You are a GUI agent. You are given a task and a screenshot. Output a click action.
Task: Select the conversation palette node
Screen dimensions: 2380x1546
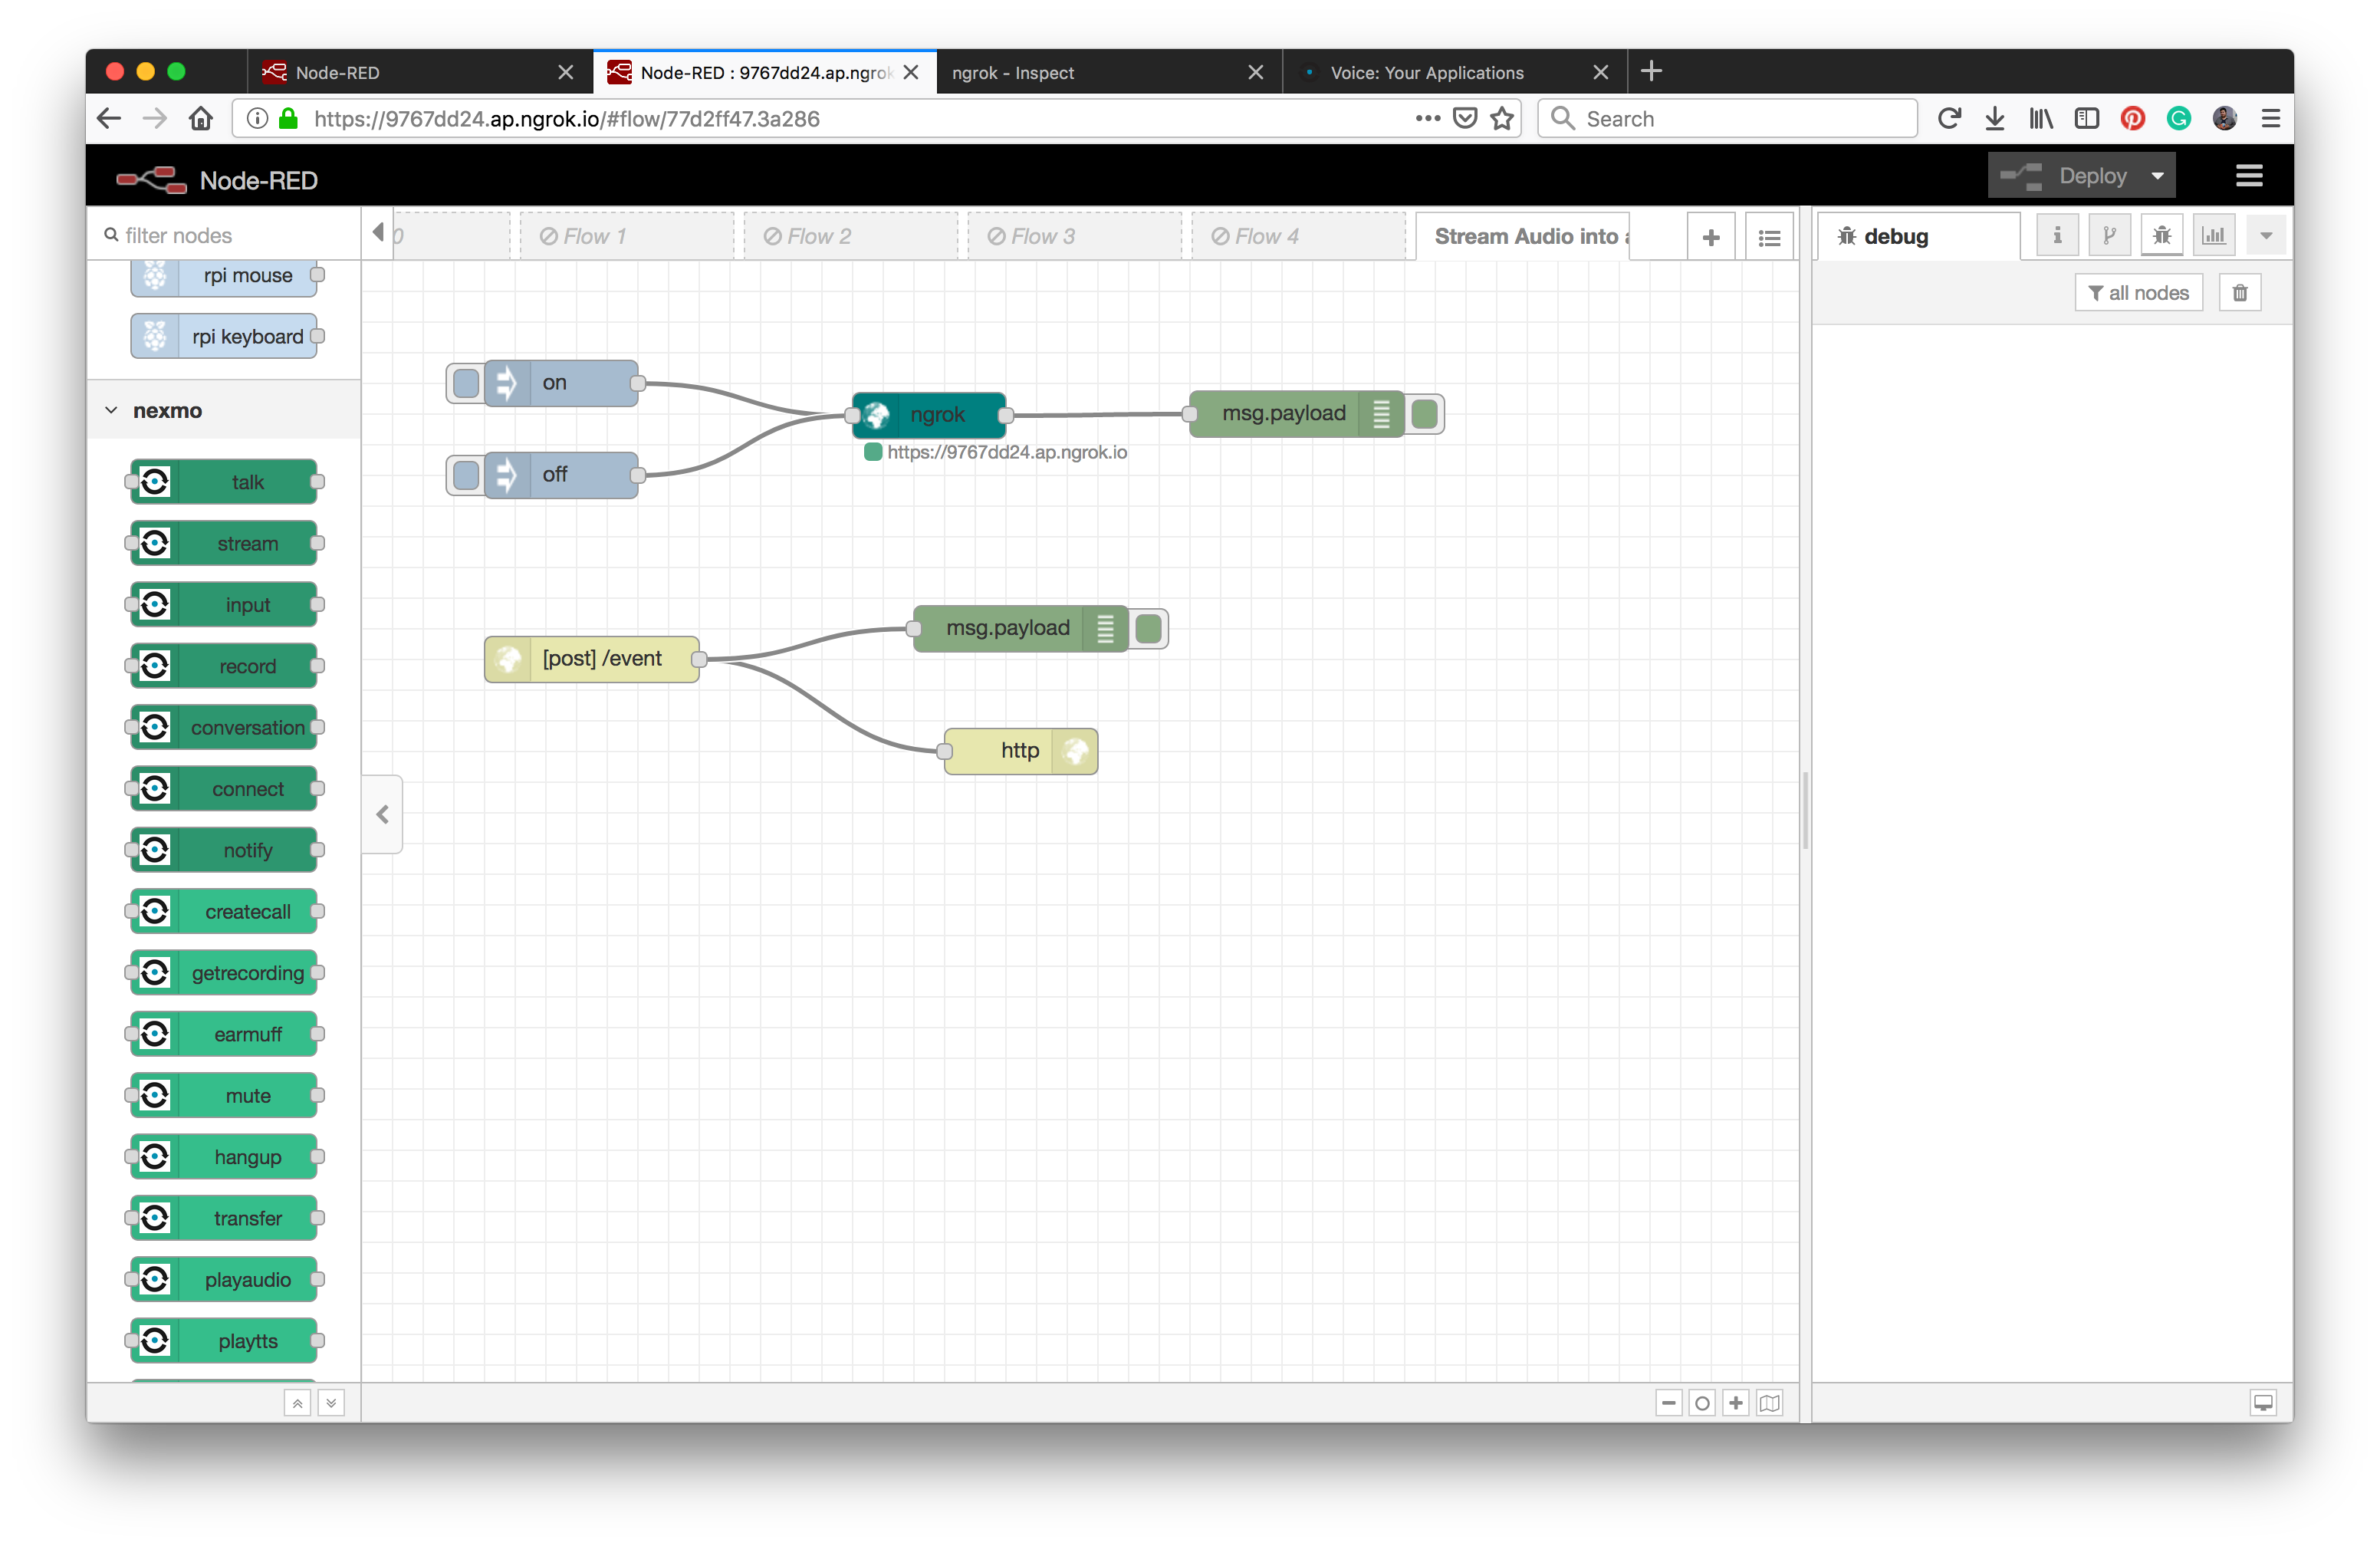click(x=224, y=728)
